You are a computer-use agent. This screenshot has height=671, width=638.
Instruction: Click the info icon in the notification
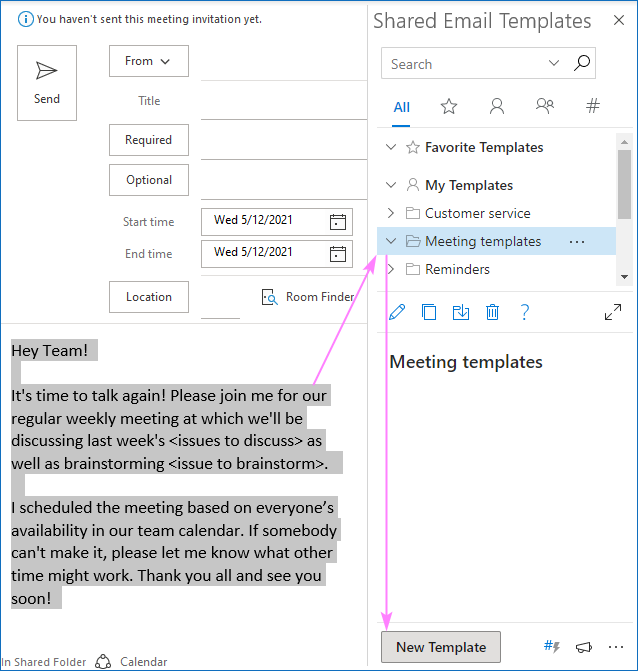26,19
